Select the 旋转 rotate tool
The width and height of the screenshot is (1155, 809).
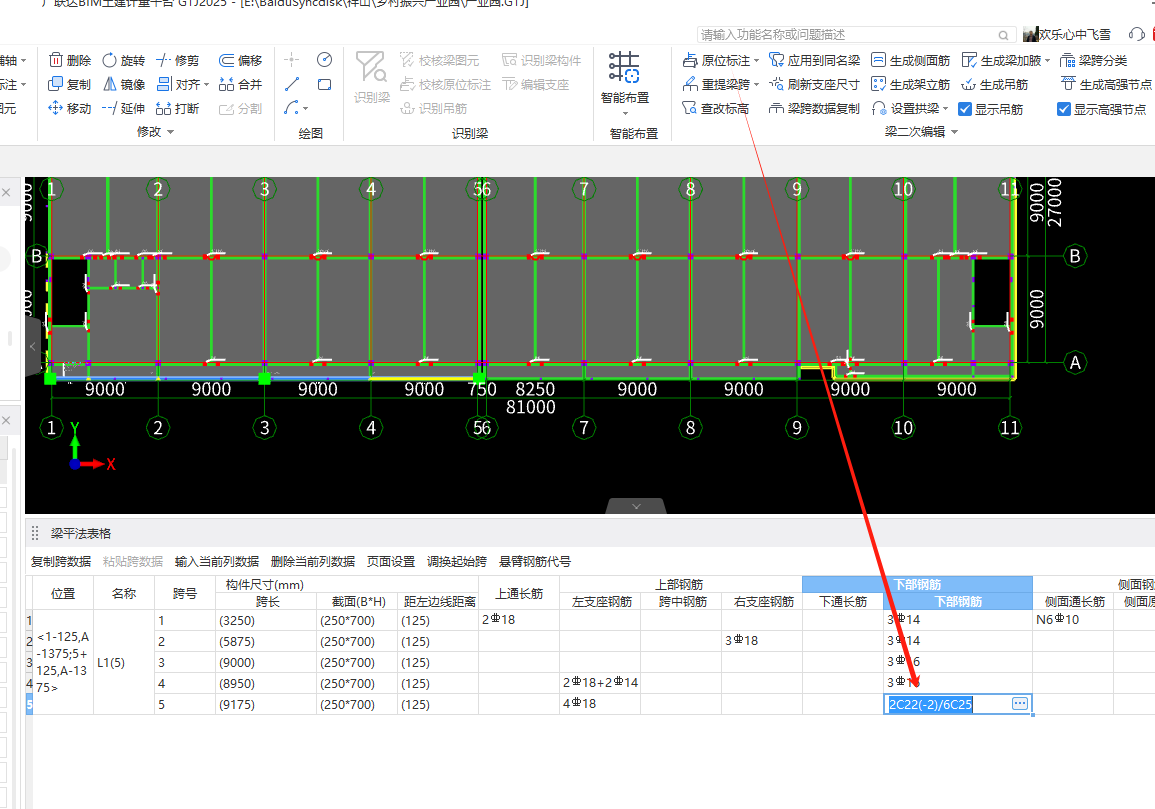(123, 60)
